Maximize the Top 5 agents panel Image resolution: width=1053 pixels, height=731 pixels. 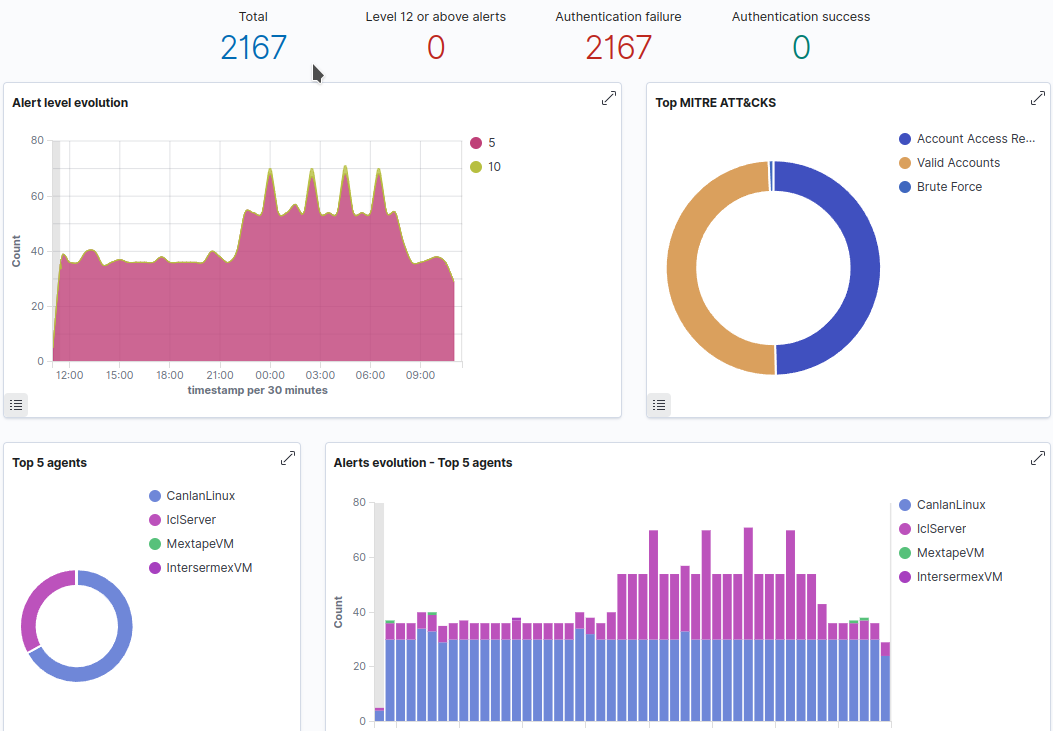click(x=287, y=458)
